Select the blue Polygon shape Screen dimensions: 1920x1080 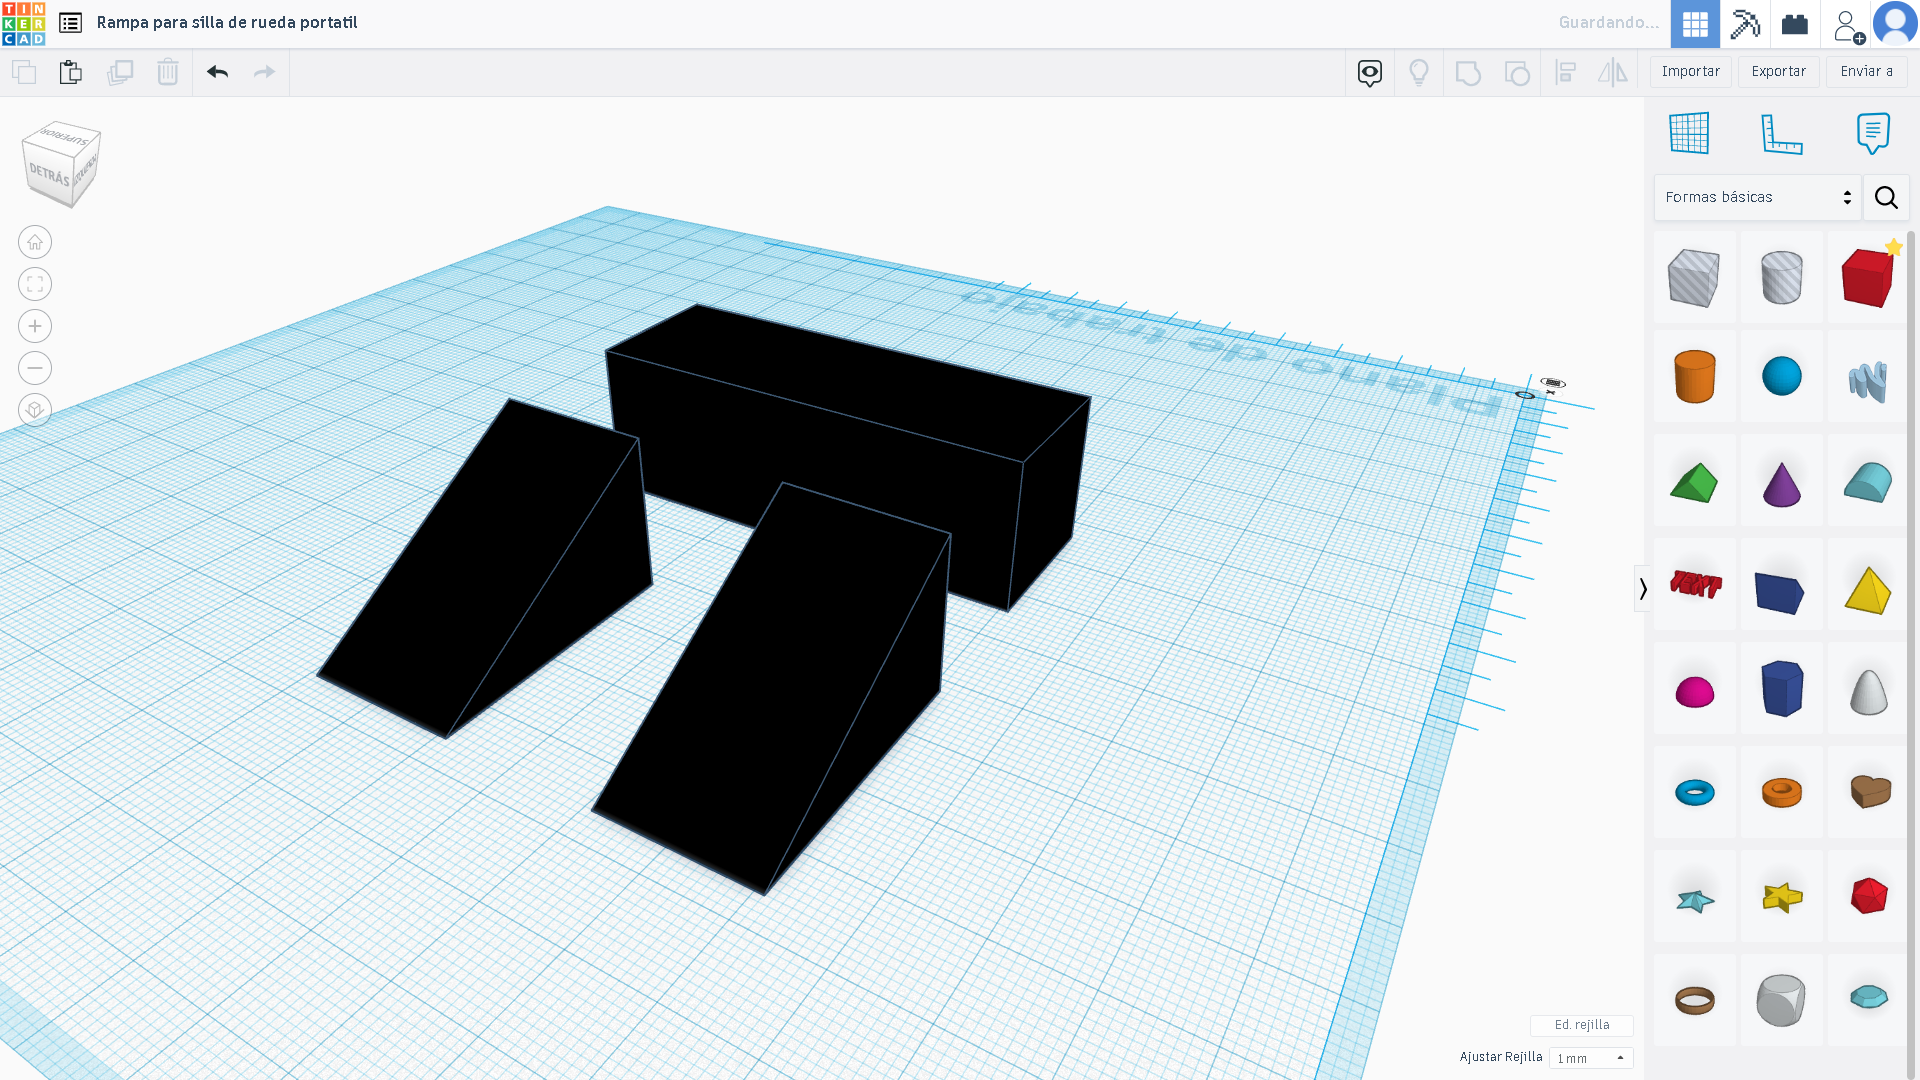point(1781,688)
